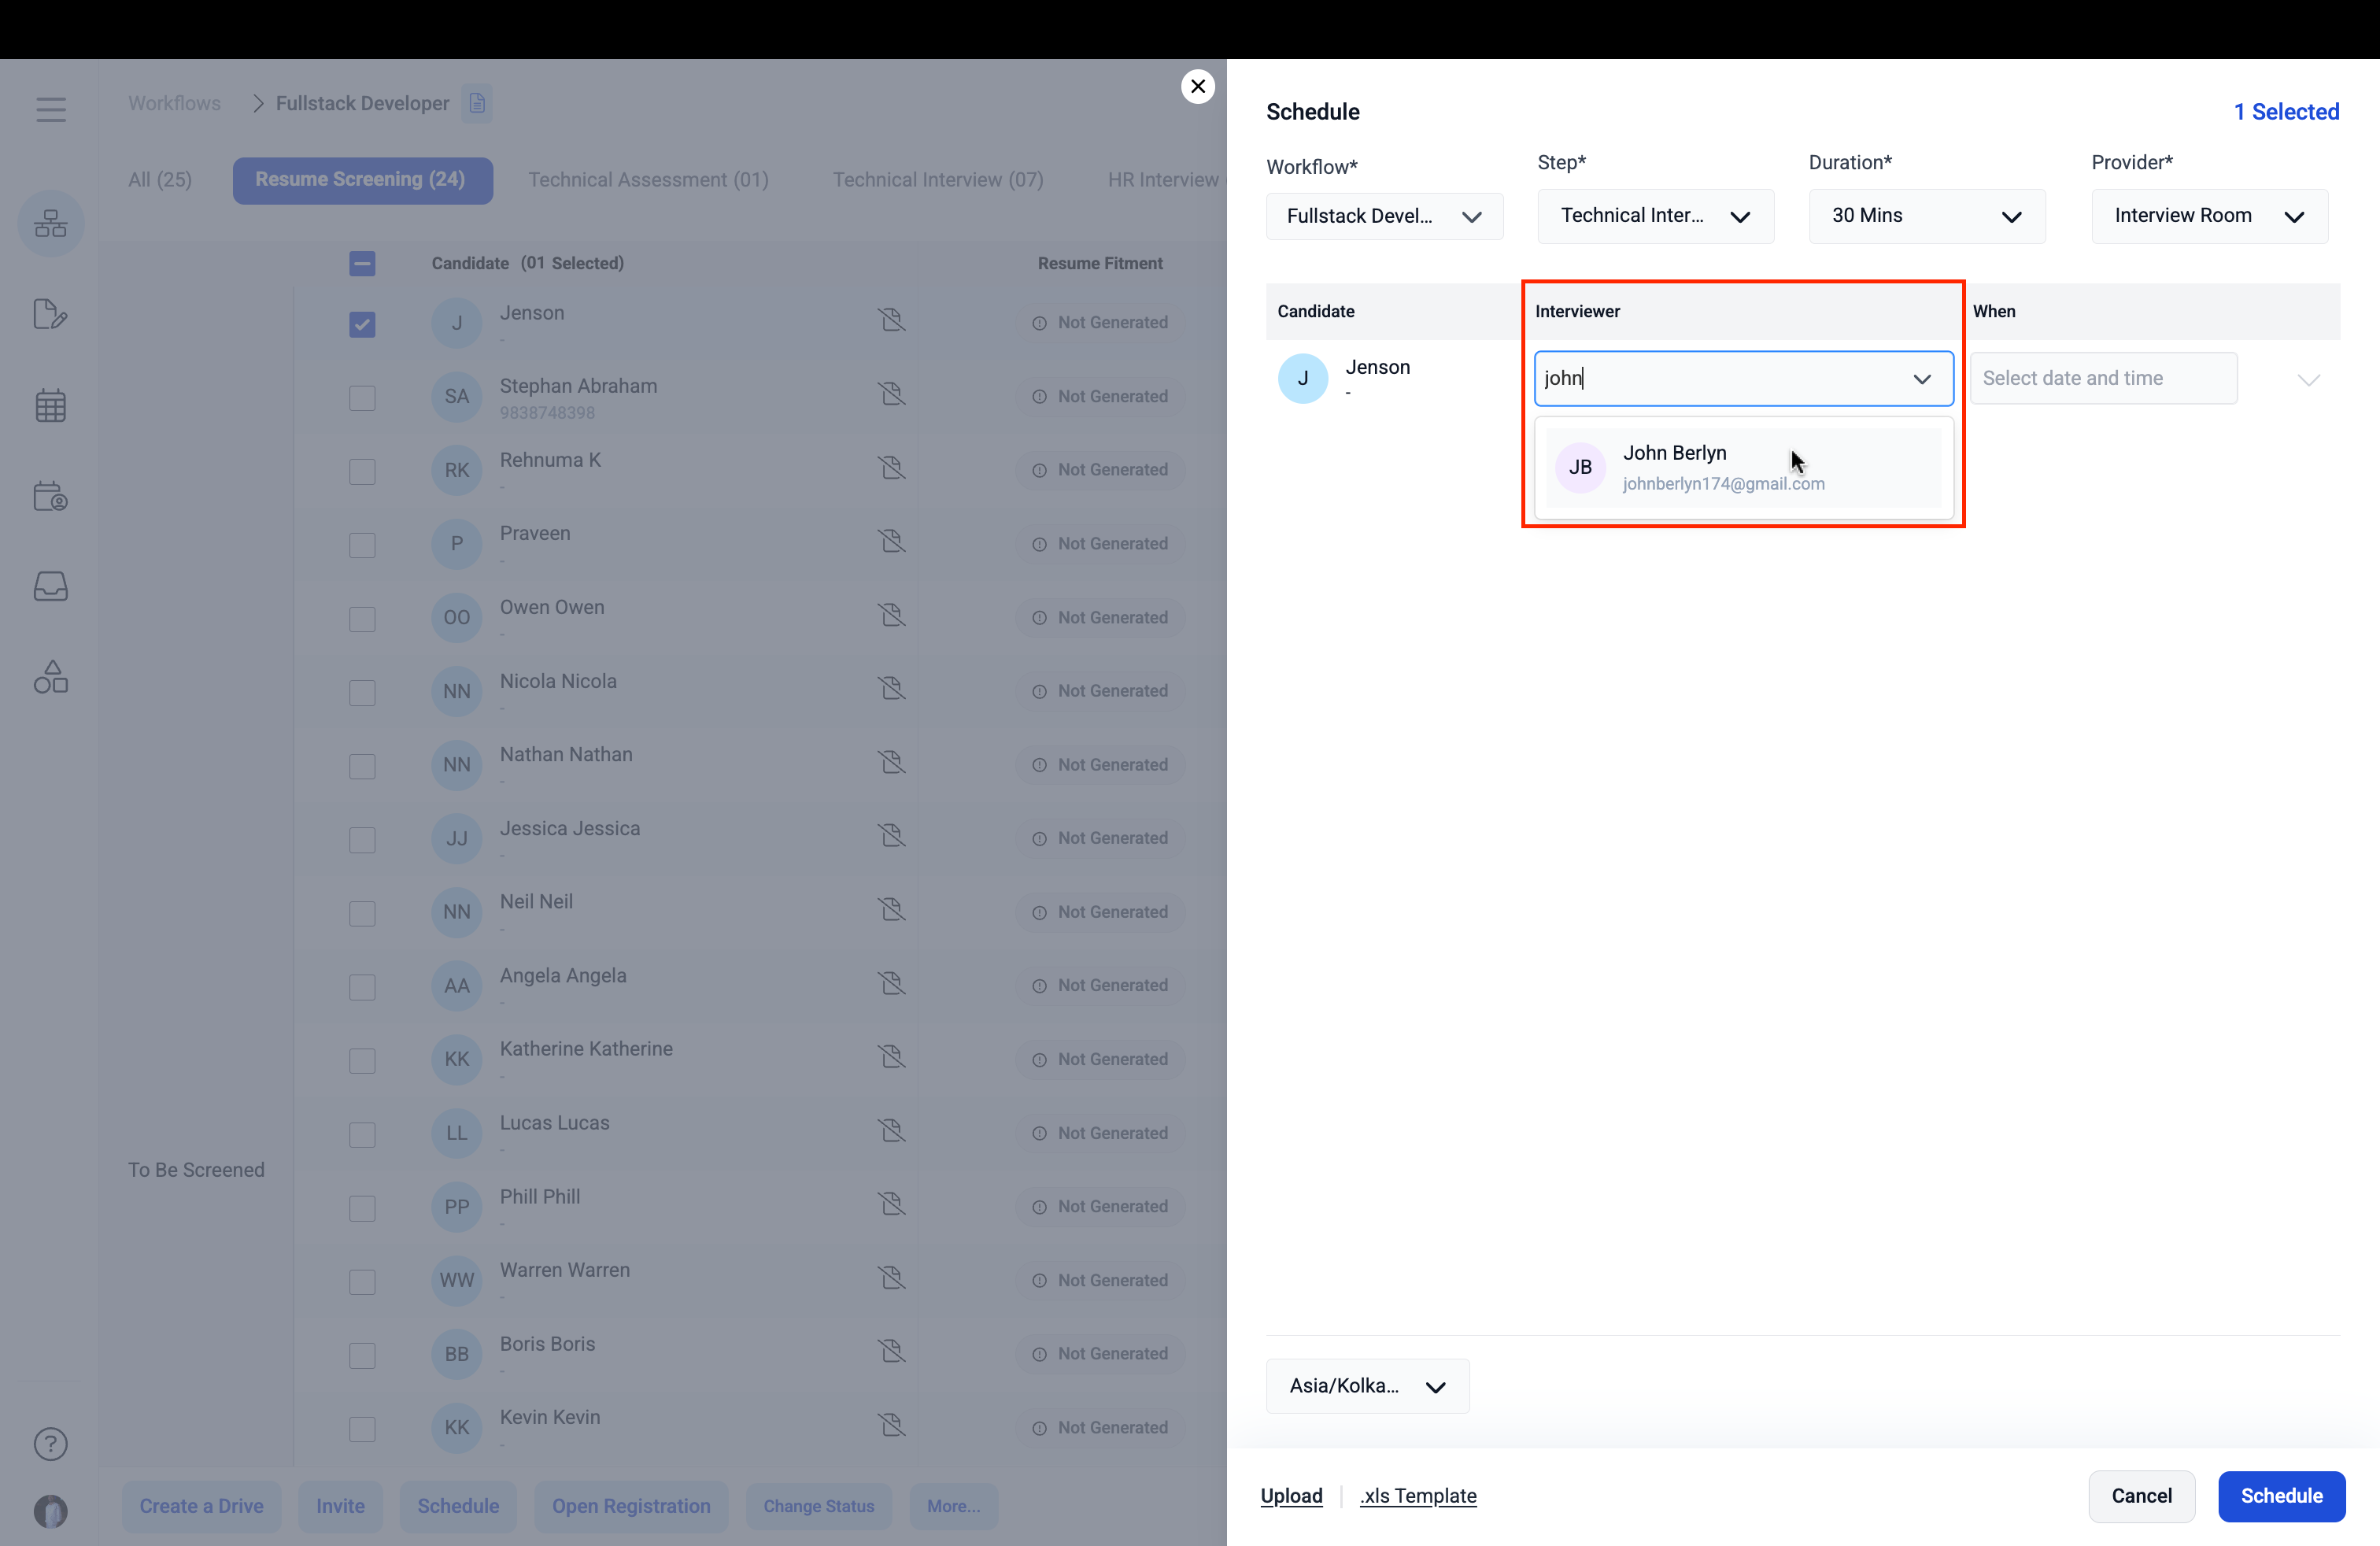Click the Select date and time field
Screen dimensions: 2380x1546
2102,379
